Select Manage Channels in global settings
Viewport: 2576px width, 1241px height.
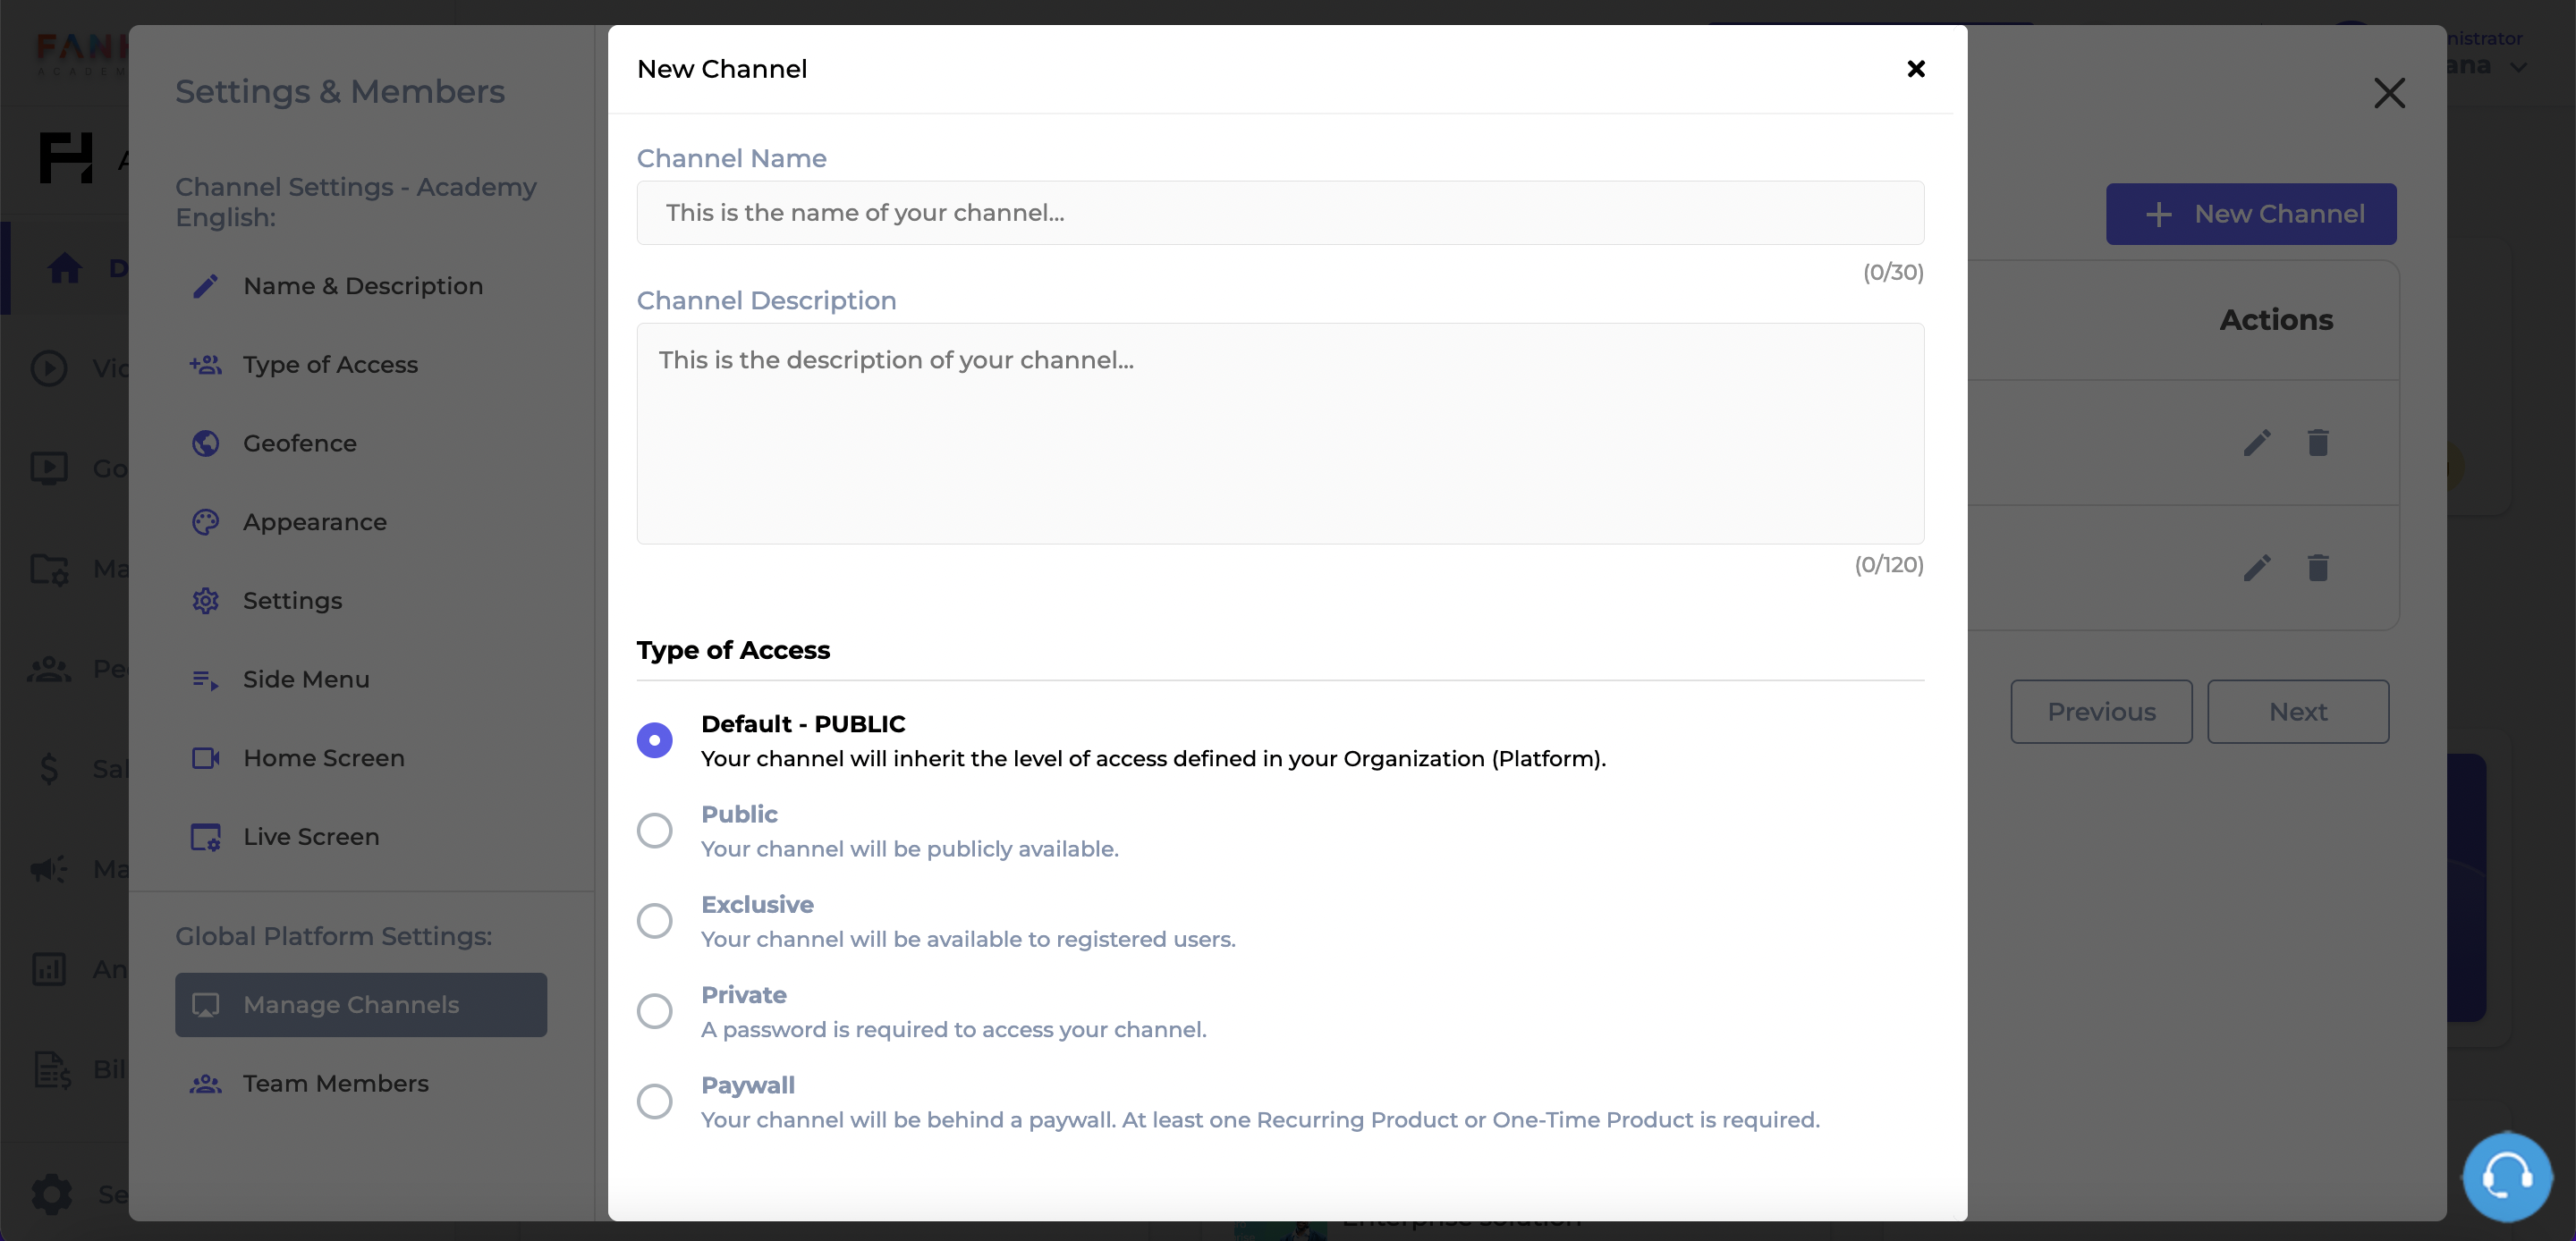[x=361, y=1005]
